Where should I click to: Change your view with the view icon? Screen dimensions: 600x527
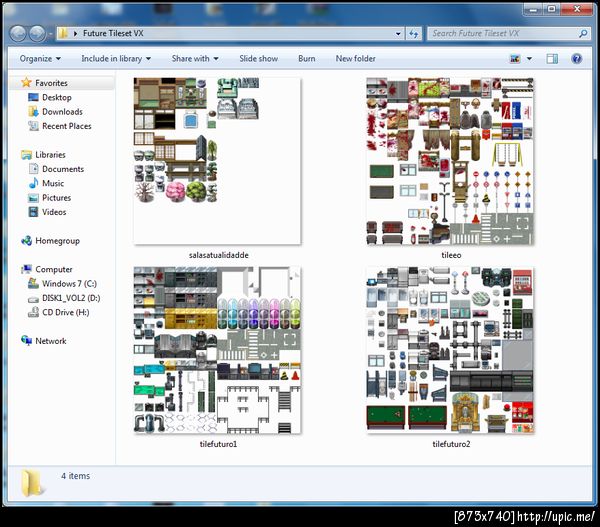(x=515, y=59)
